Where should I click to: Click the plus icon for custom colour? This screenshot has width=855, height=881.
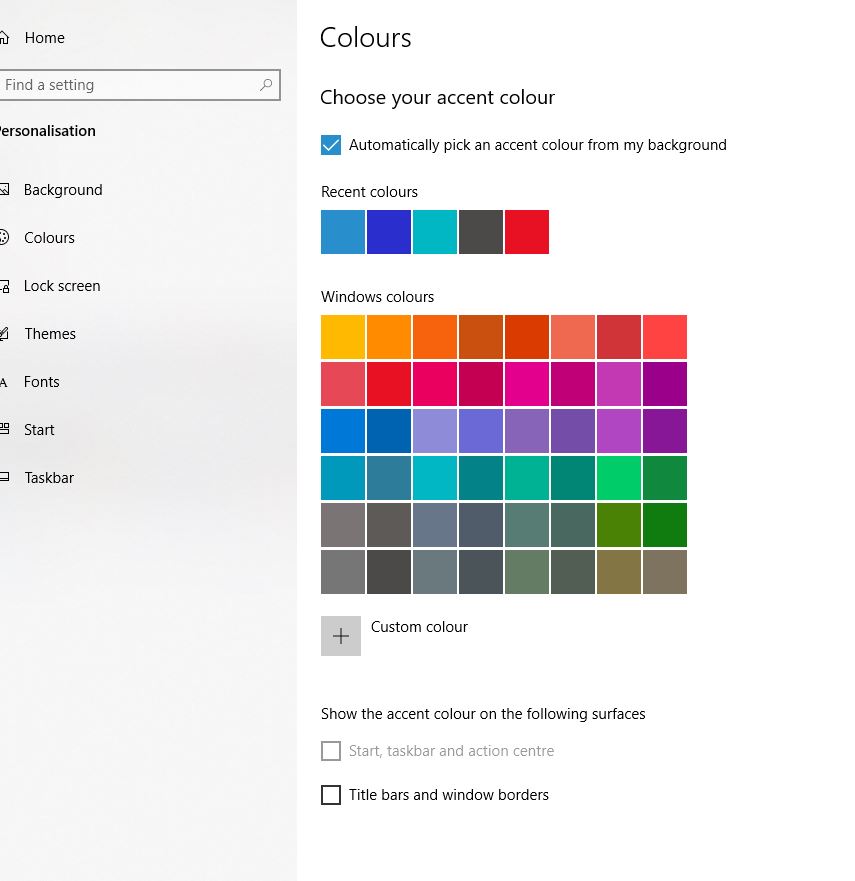(341, 636)
